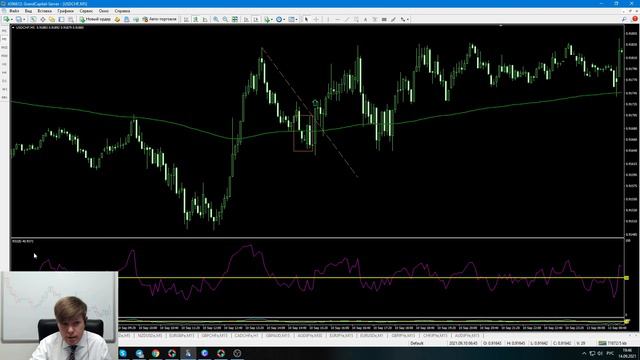
Task: Open the indicators list toolbar icon
Action: click(267, 19)
